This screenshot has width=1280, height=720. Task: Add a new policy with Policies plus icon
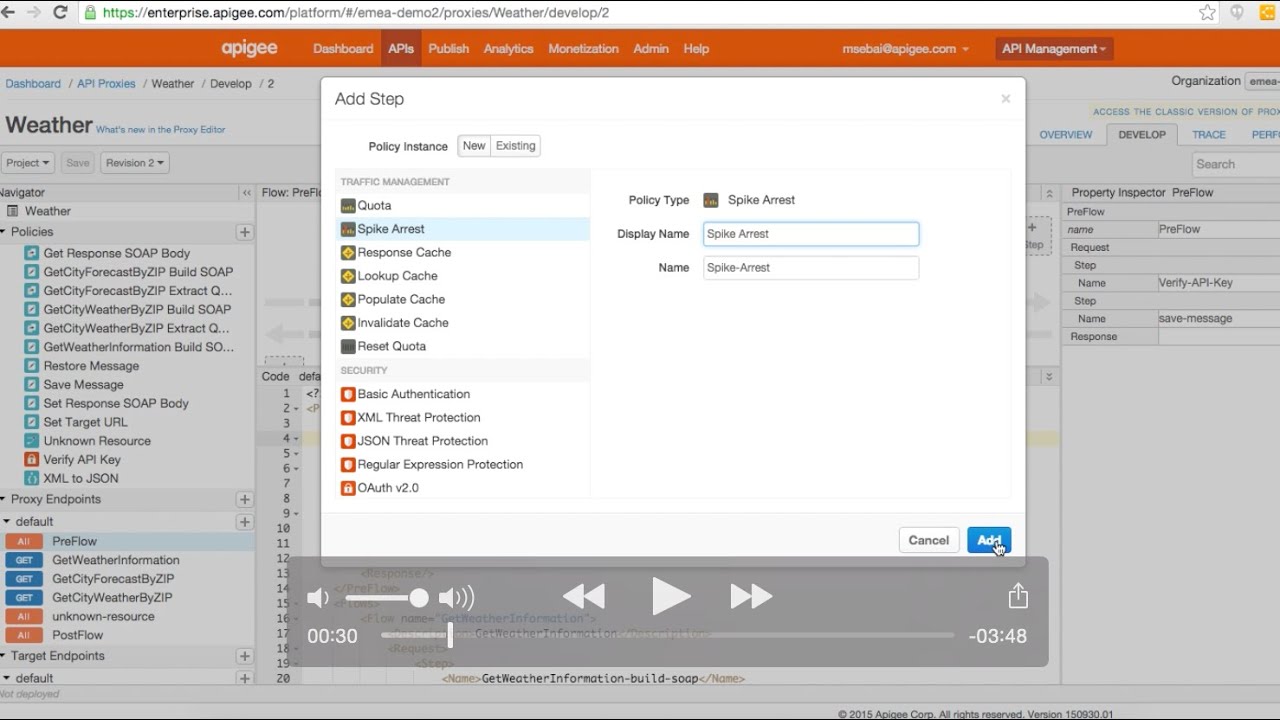pyautogui.click(x=244, y=232)
